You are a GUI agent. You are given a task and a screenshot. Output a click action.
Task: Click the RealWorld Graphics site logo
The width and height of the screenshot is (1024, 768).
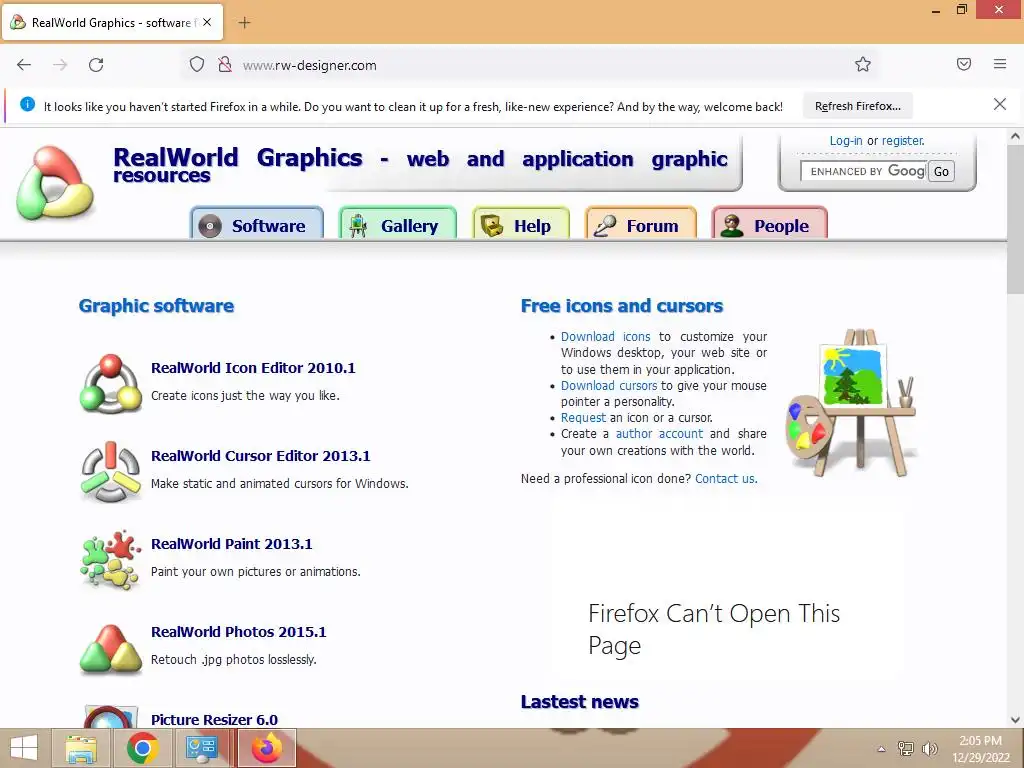55,182
